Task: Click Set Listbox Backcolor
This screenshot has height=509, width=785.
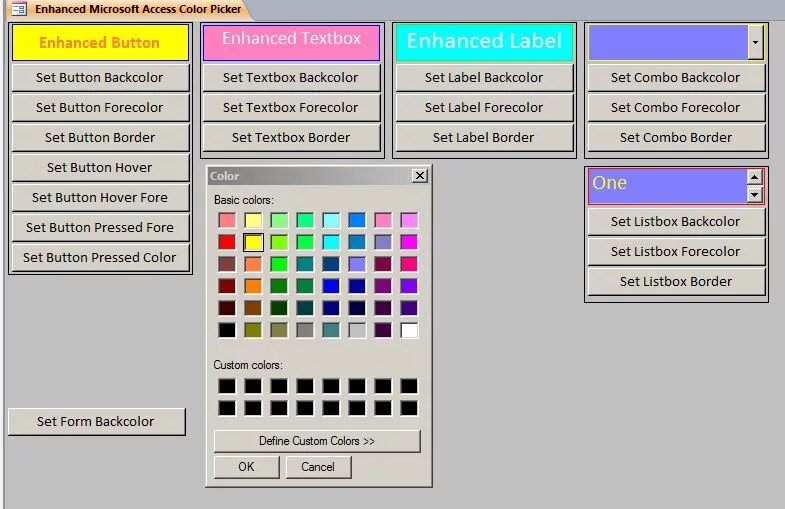Action: coord(676,222)
